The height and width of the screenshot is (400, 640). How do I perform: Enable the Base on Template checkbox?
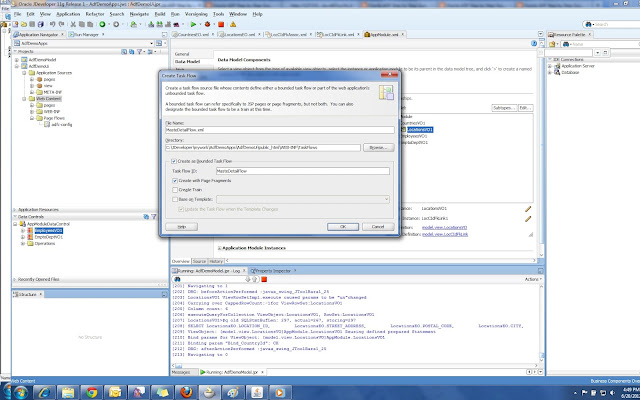click(175, 200)
